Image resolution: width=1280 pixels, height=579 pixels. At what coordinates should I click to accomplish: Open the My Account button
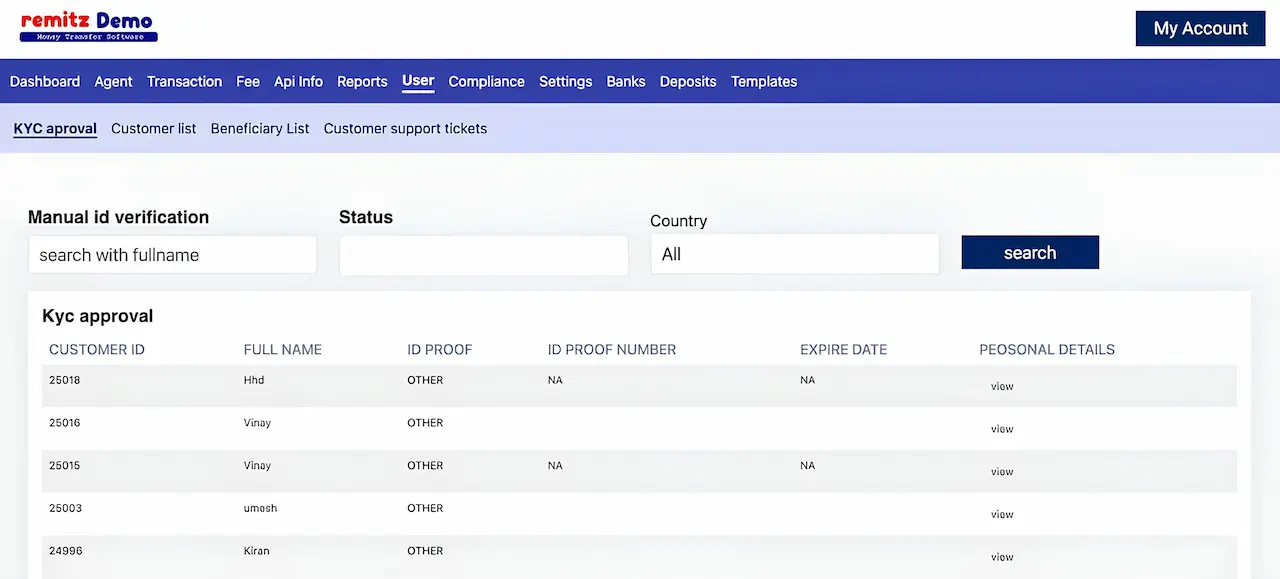(1200, 28)
